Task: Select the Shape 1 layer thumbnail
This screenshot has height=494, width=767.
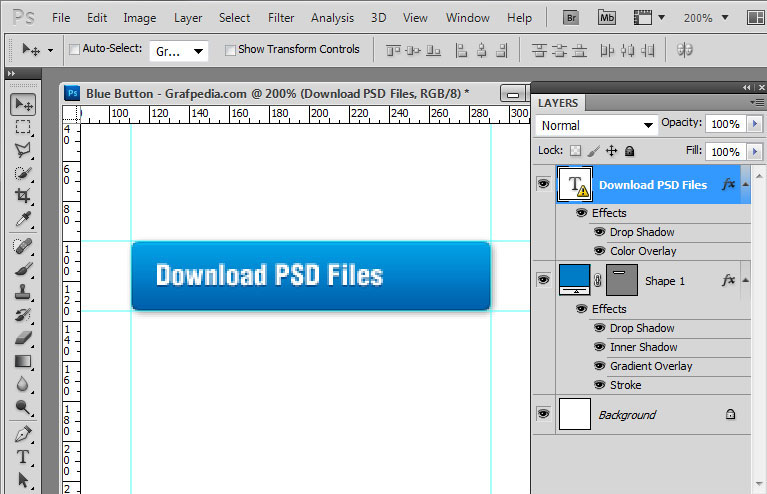Action: click(574, 280)
